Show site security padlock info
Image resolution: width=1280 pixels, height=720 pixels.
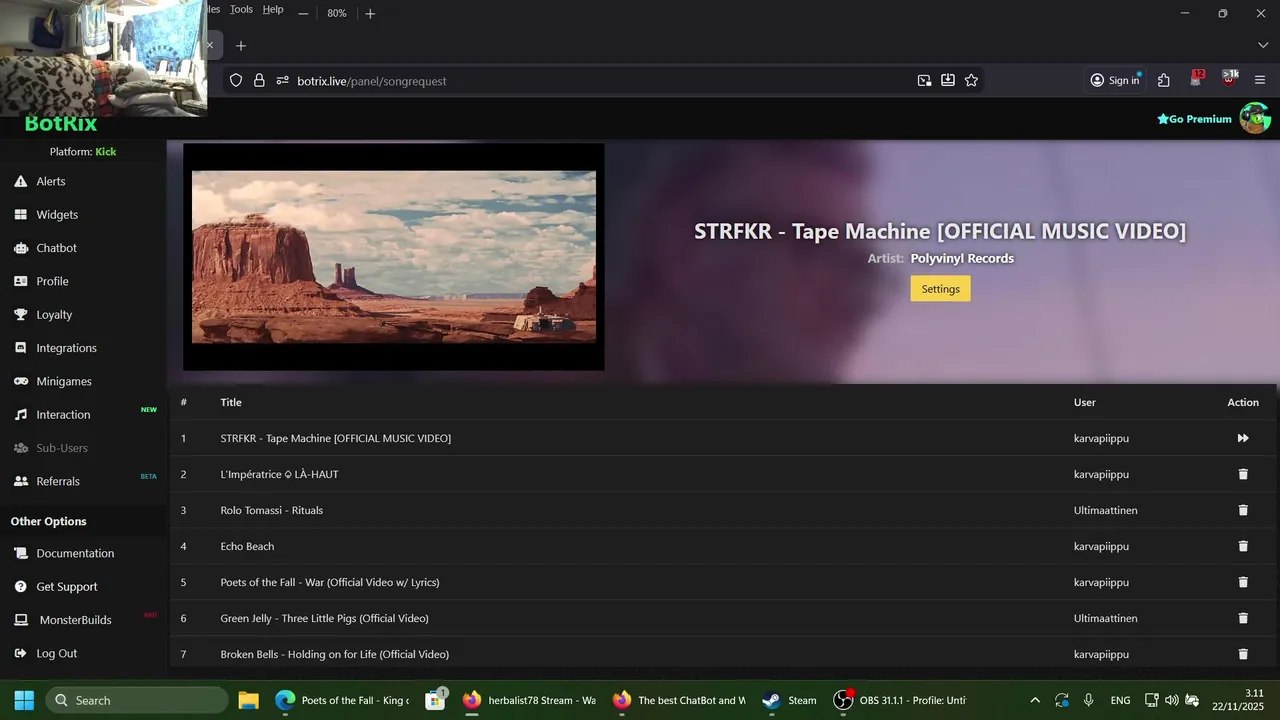click(x=259, y=81)
